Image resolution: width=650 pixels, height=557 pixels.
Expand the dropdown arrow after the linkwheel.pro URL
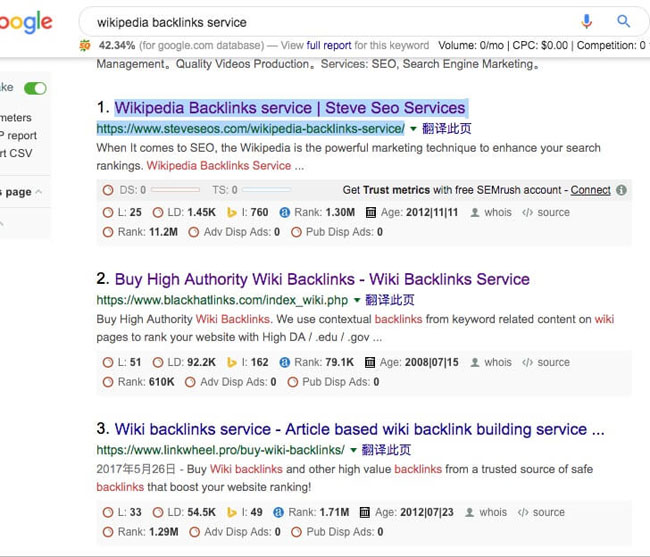[x=352, y=449]
